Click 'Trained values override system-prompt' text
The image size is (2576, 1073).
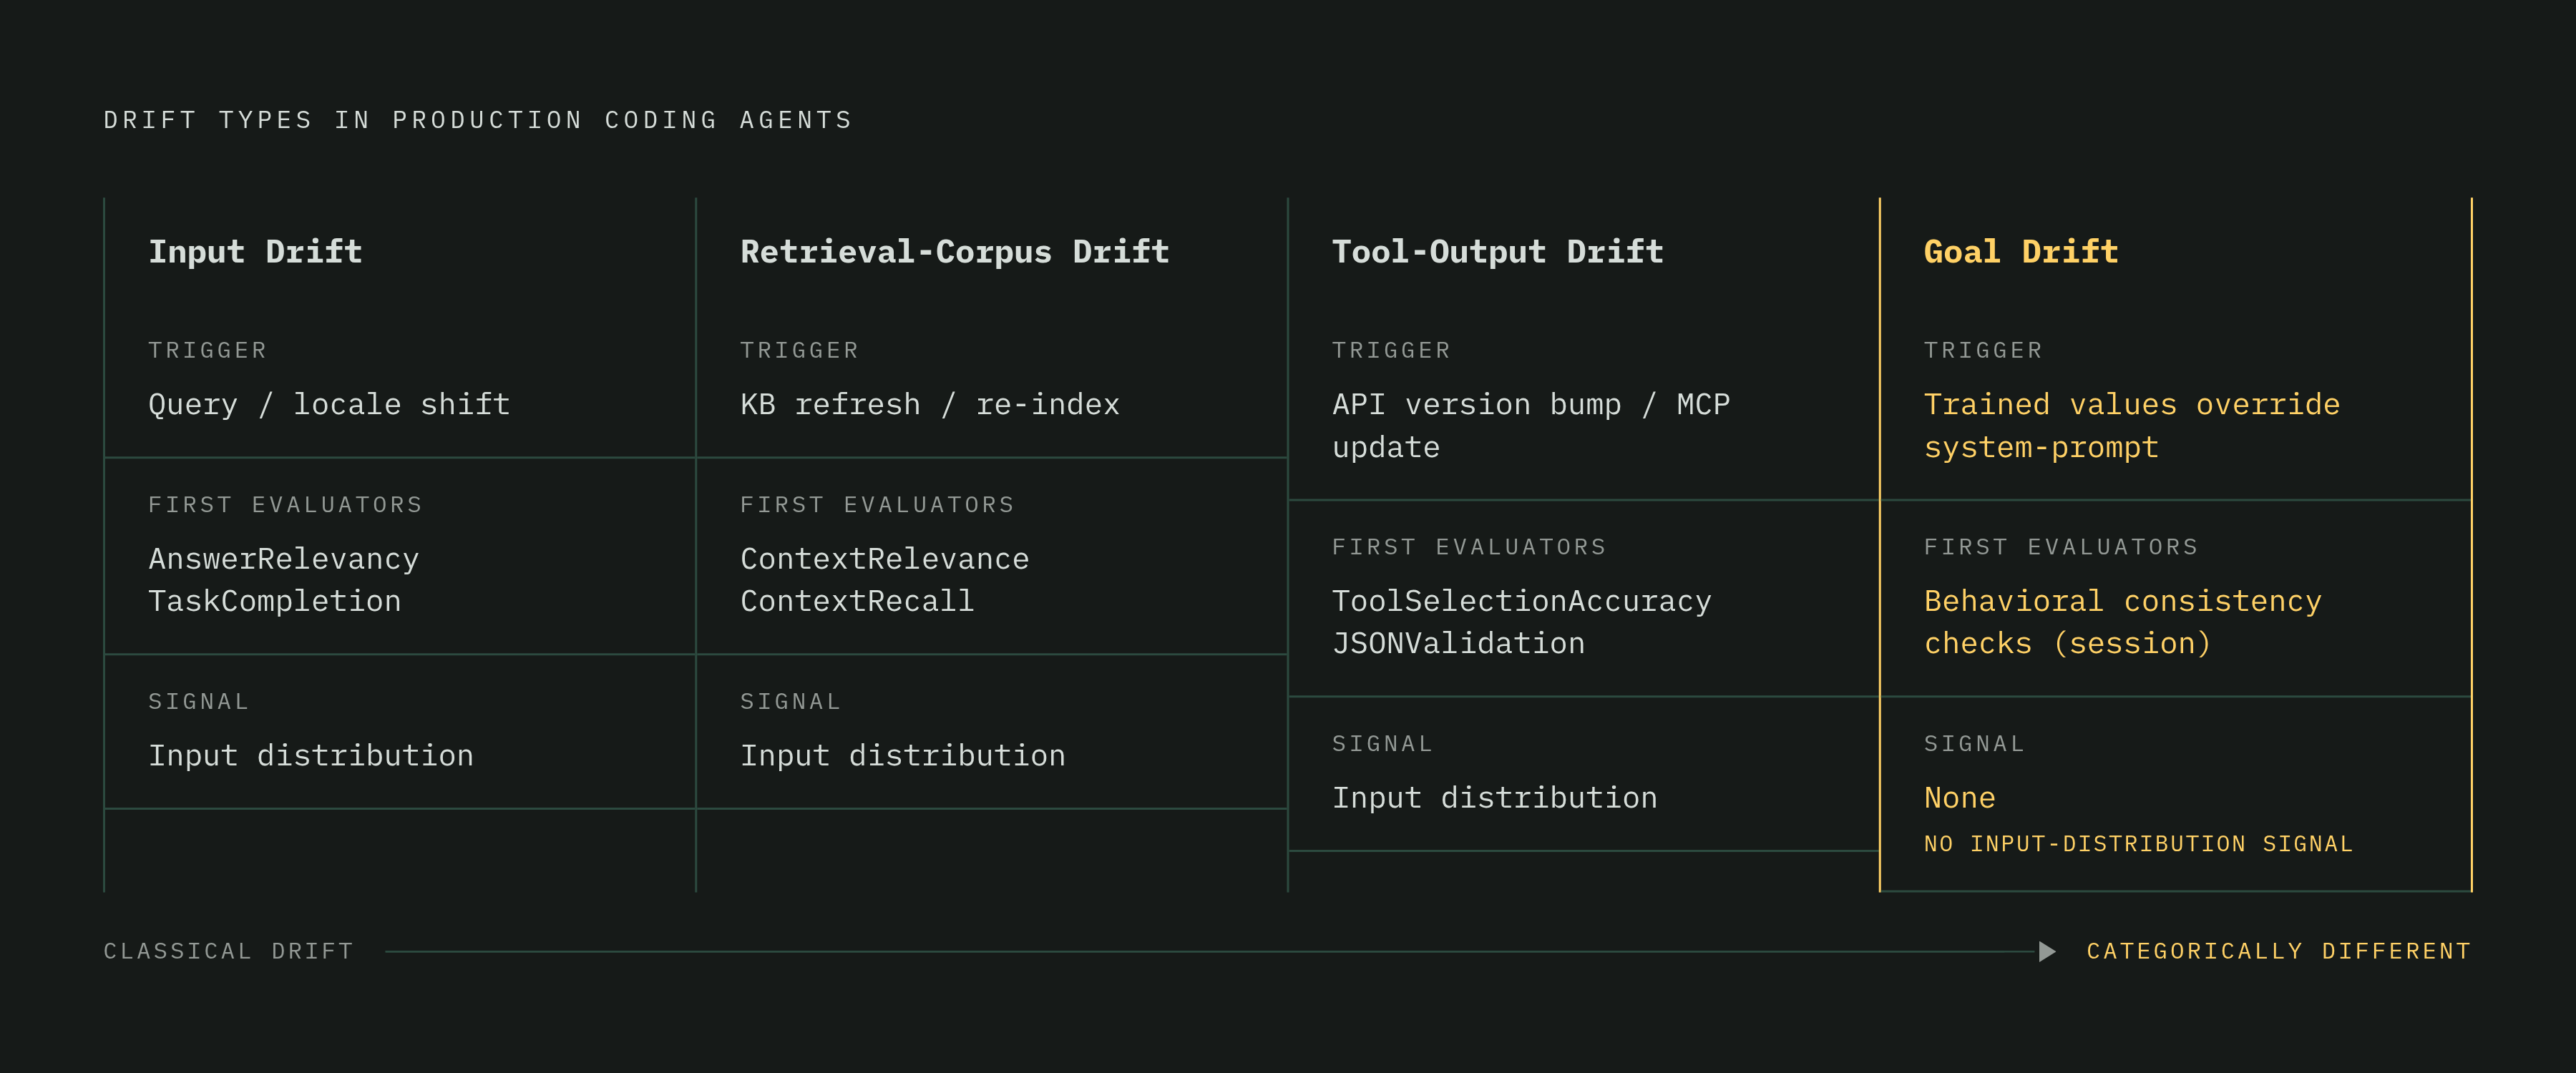[x=2132, y=425]
